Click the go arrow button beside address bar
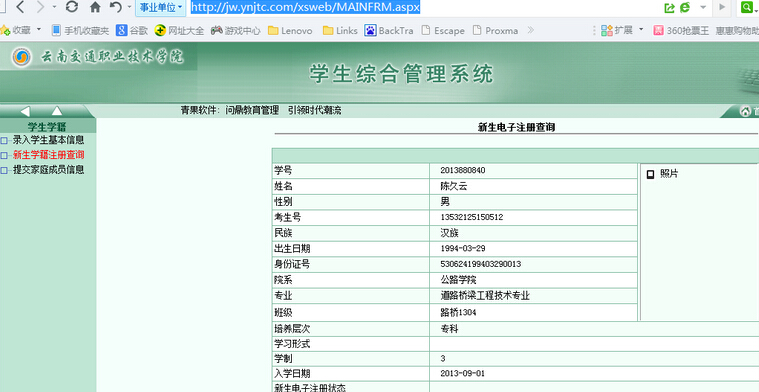 (x=722, y=7)
